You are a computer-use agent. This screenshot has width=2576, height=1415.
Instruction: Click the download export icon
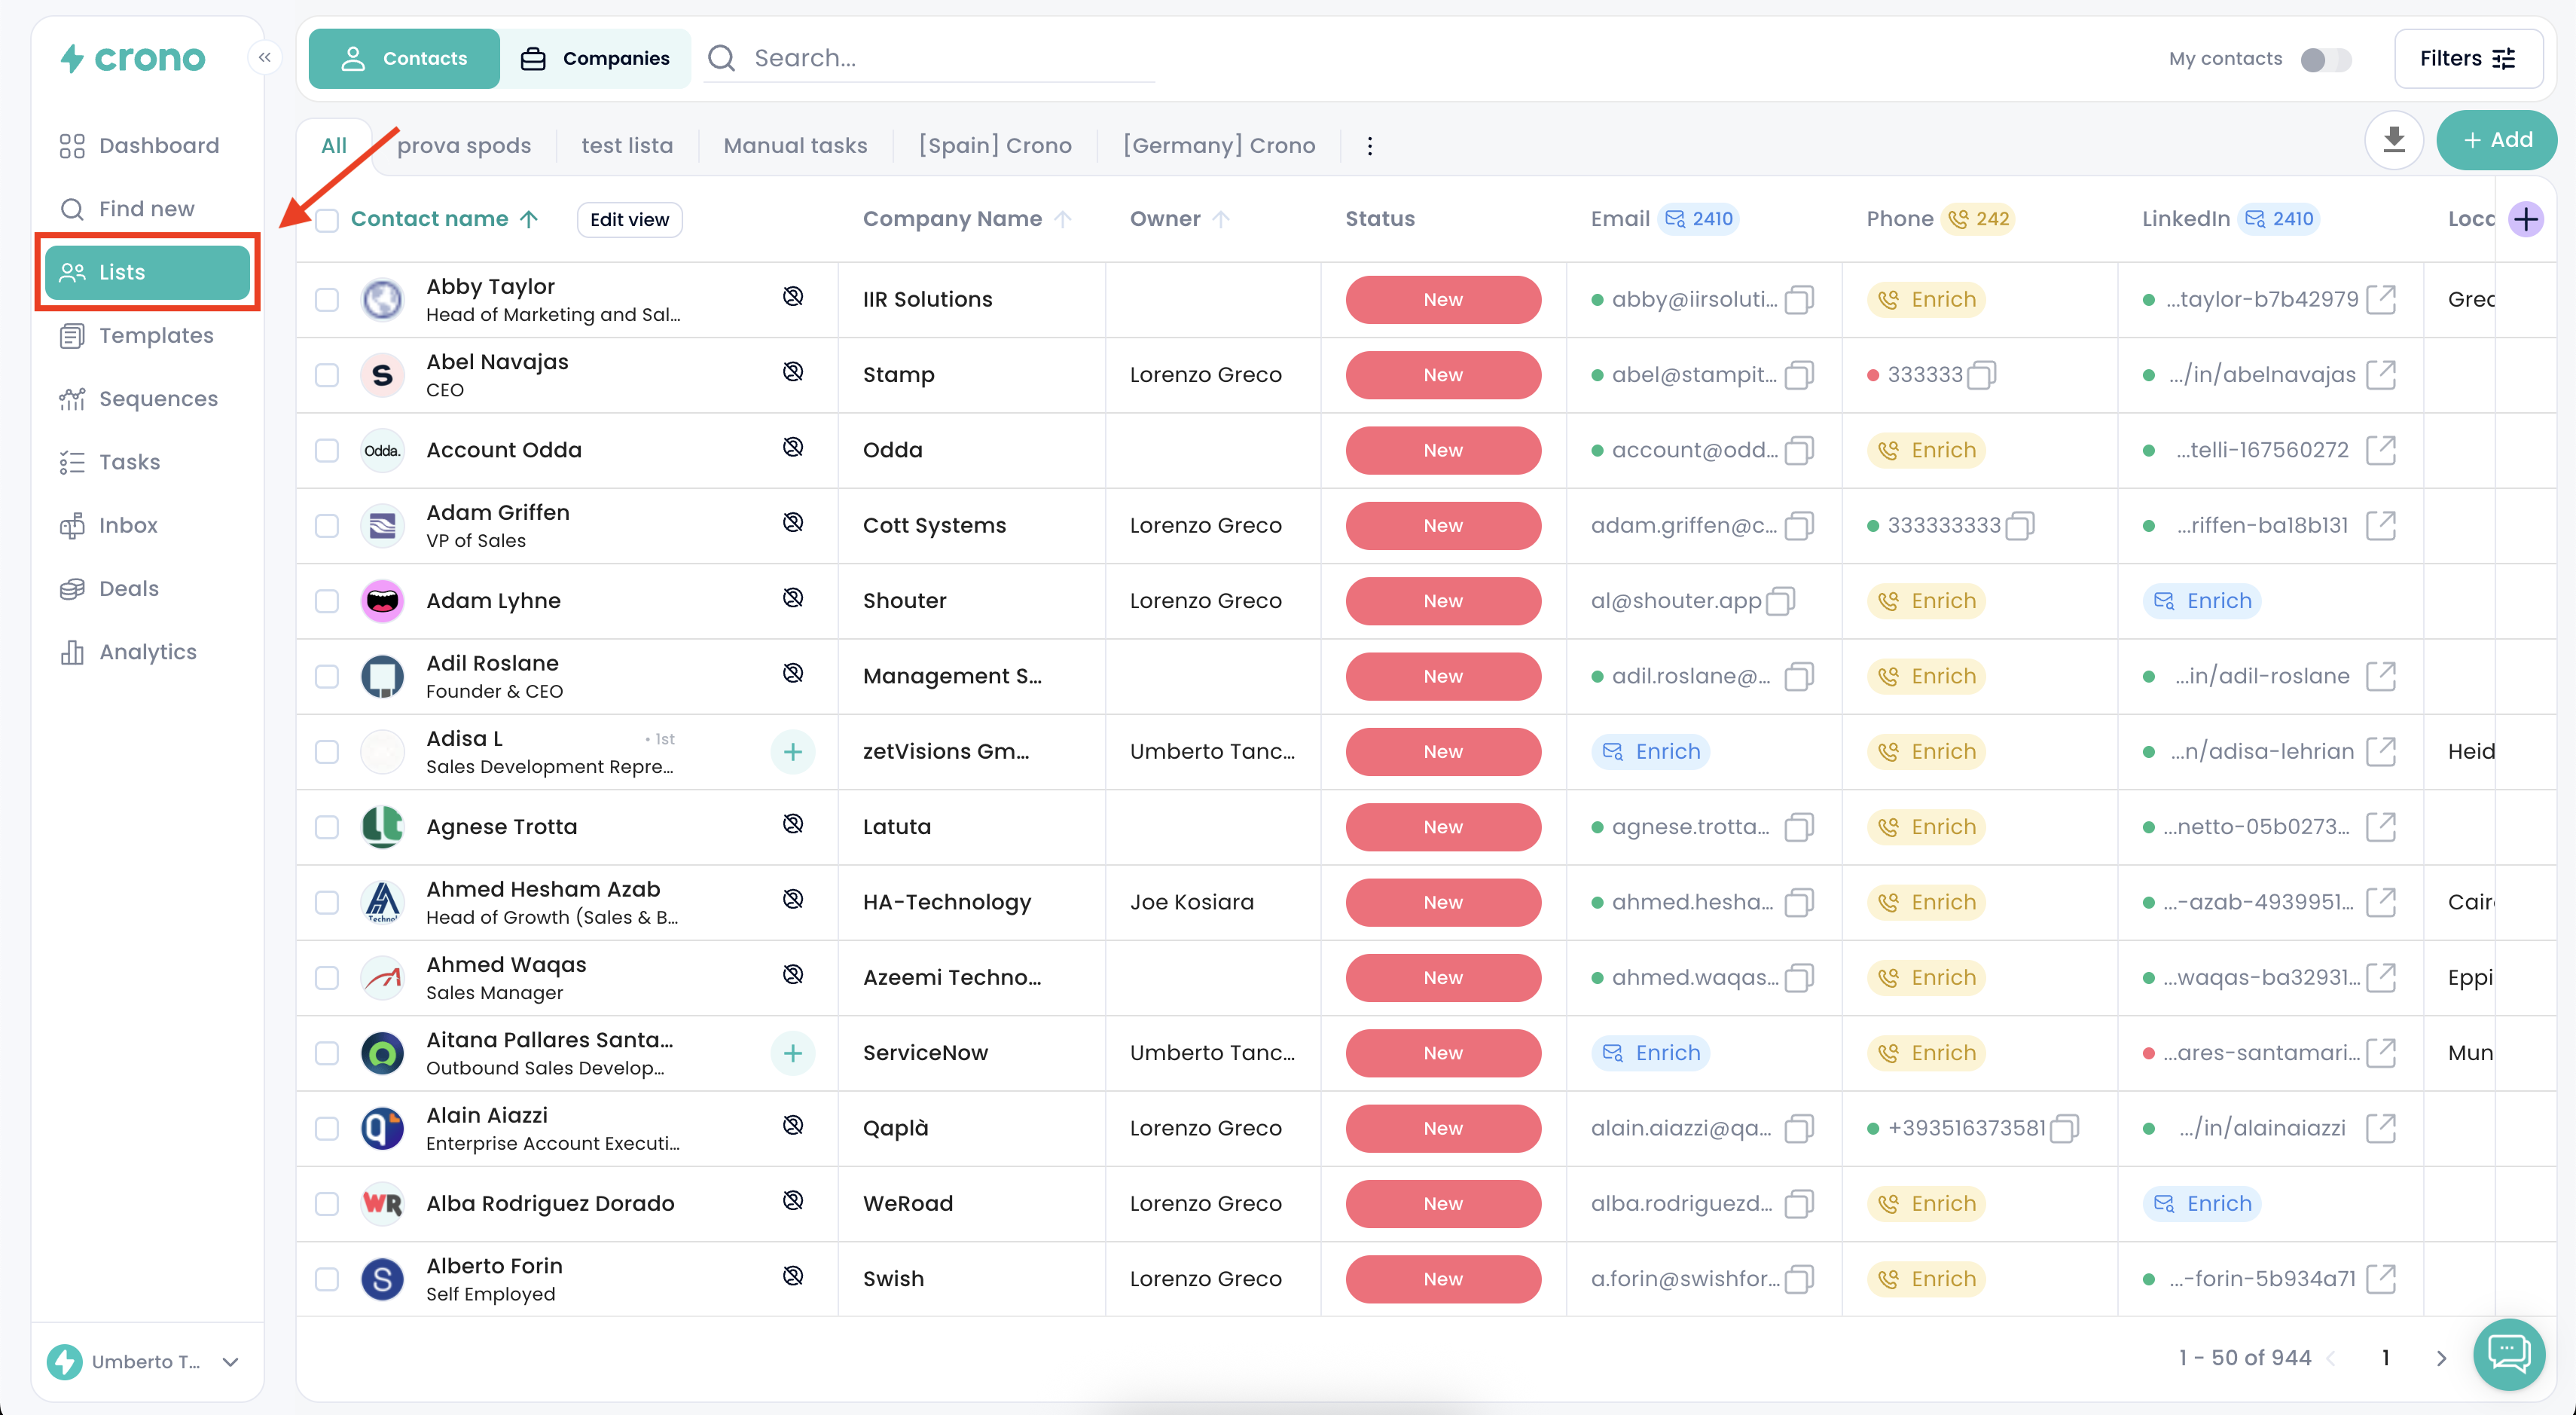(x=2393, y=140)
